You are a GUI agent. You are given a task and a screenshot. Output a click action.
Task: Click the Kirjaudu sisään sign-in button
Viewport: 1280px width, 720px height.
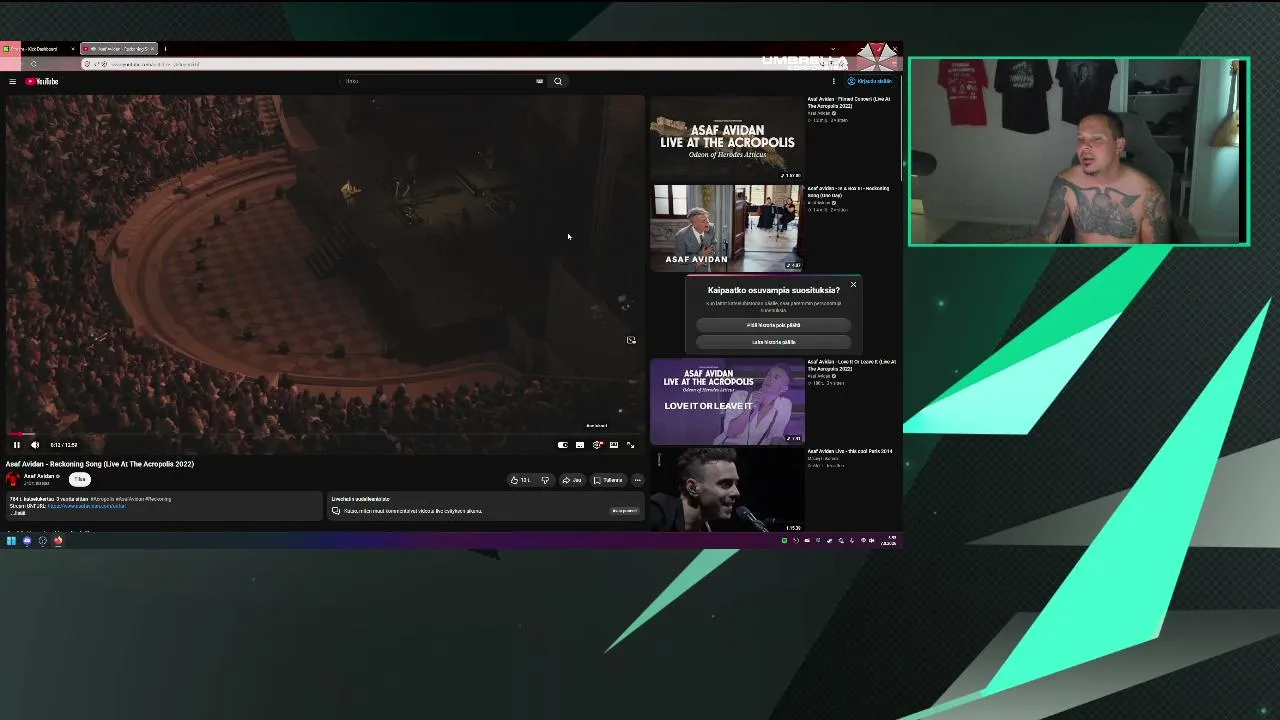(x=870, y=81)
